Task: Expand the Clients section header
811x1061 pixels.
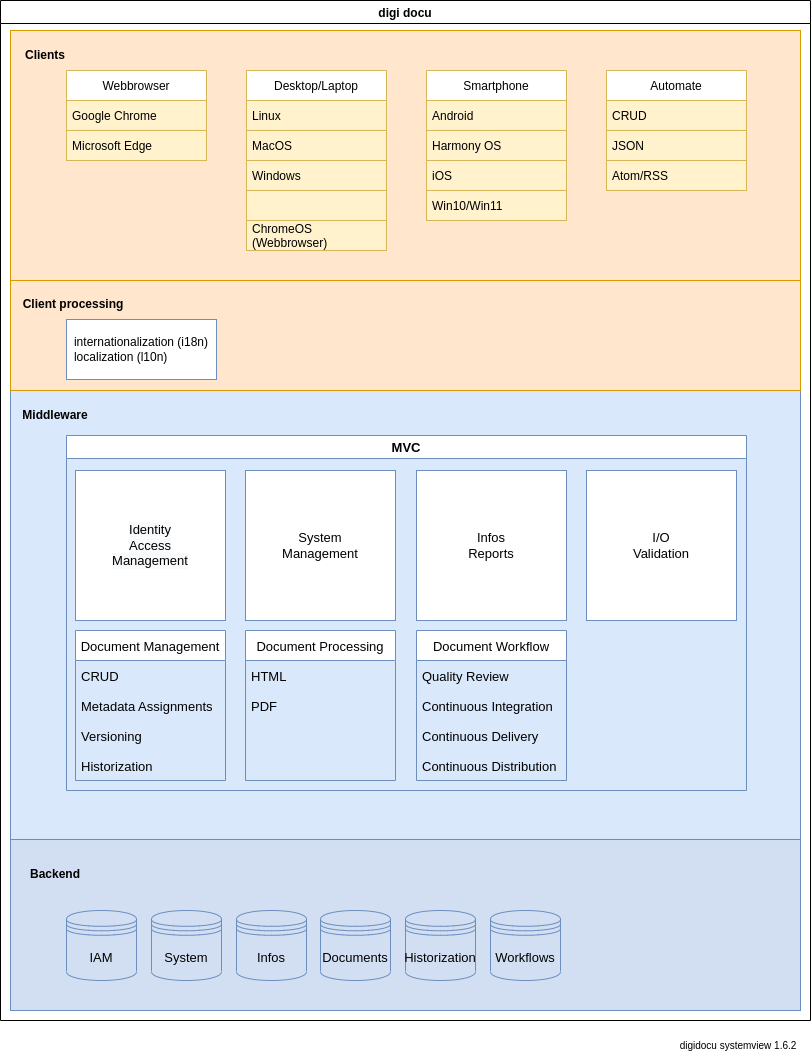Action: click(45, 55)
